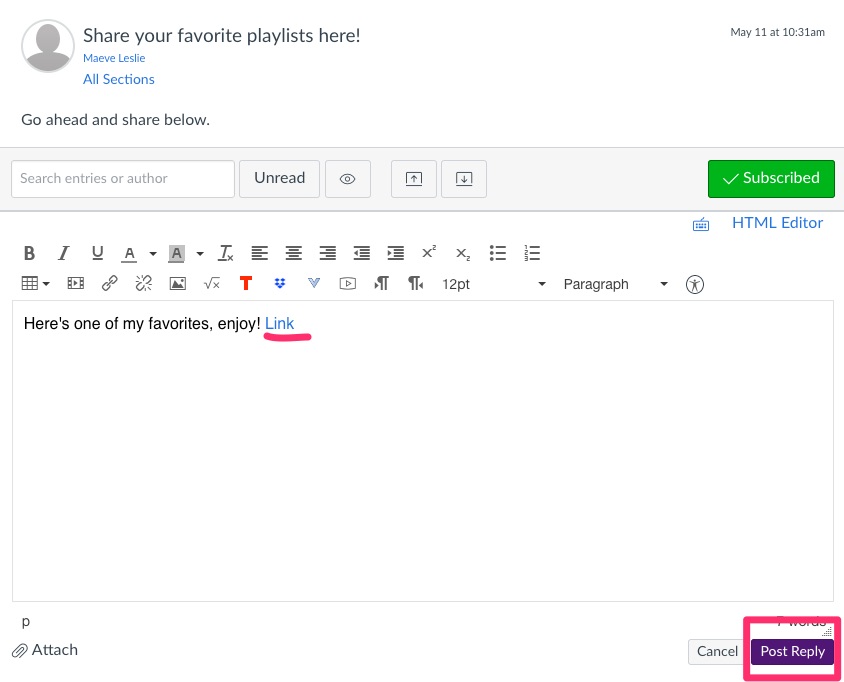844x682 pixels.
Task: Filter replies with the Unread button
Action: [x=279, y=178]
